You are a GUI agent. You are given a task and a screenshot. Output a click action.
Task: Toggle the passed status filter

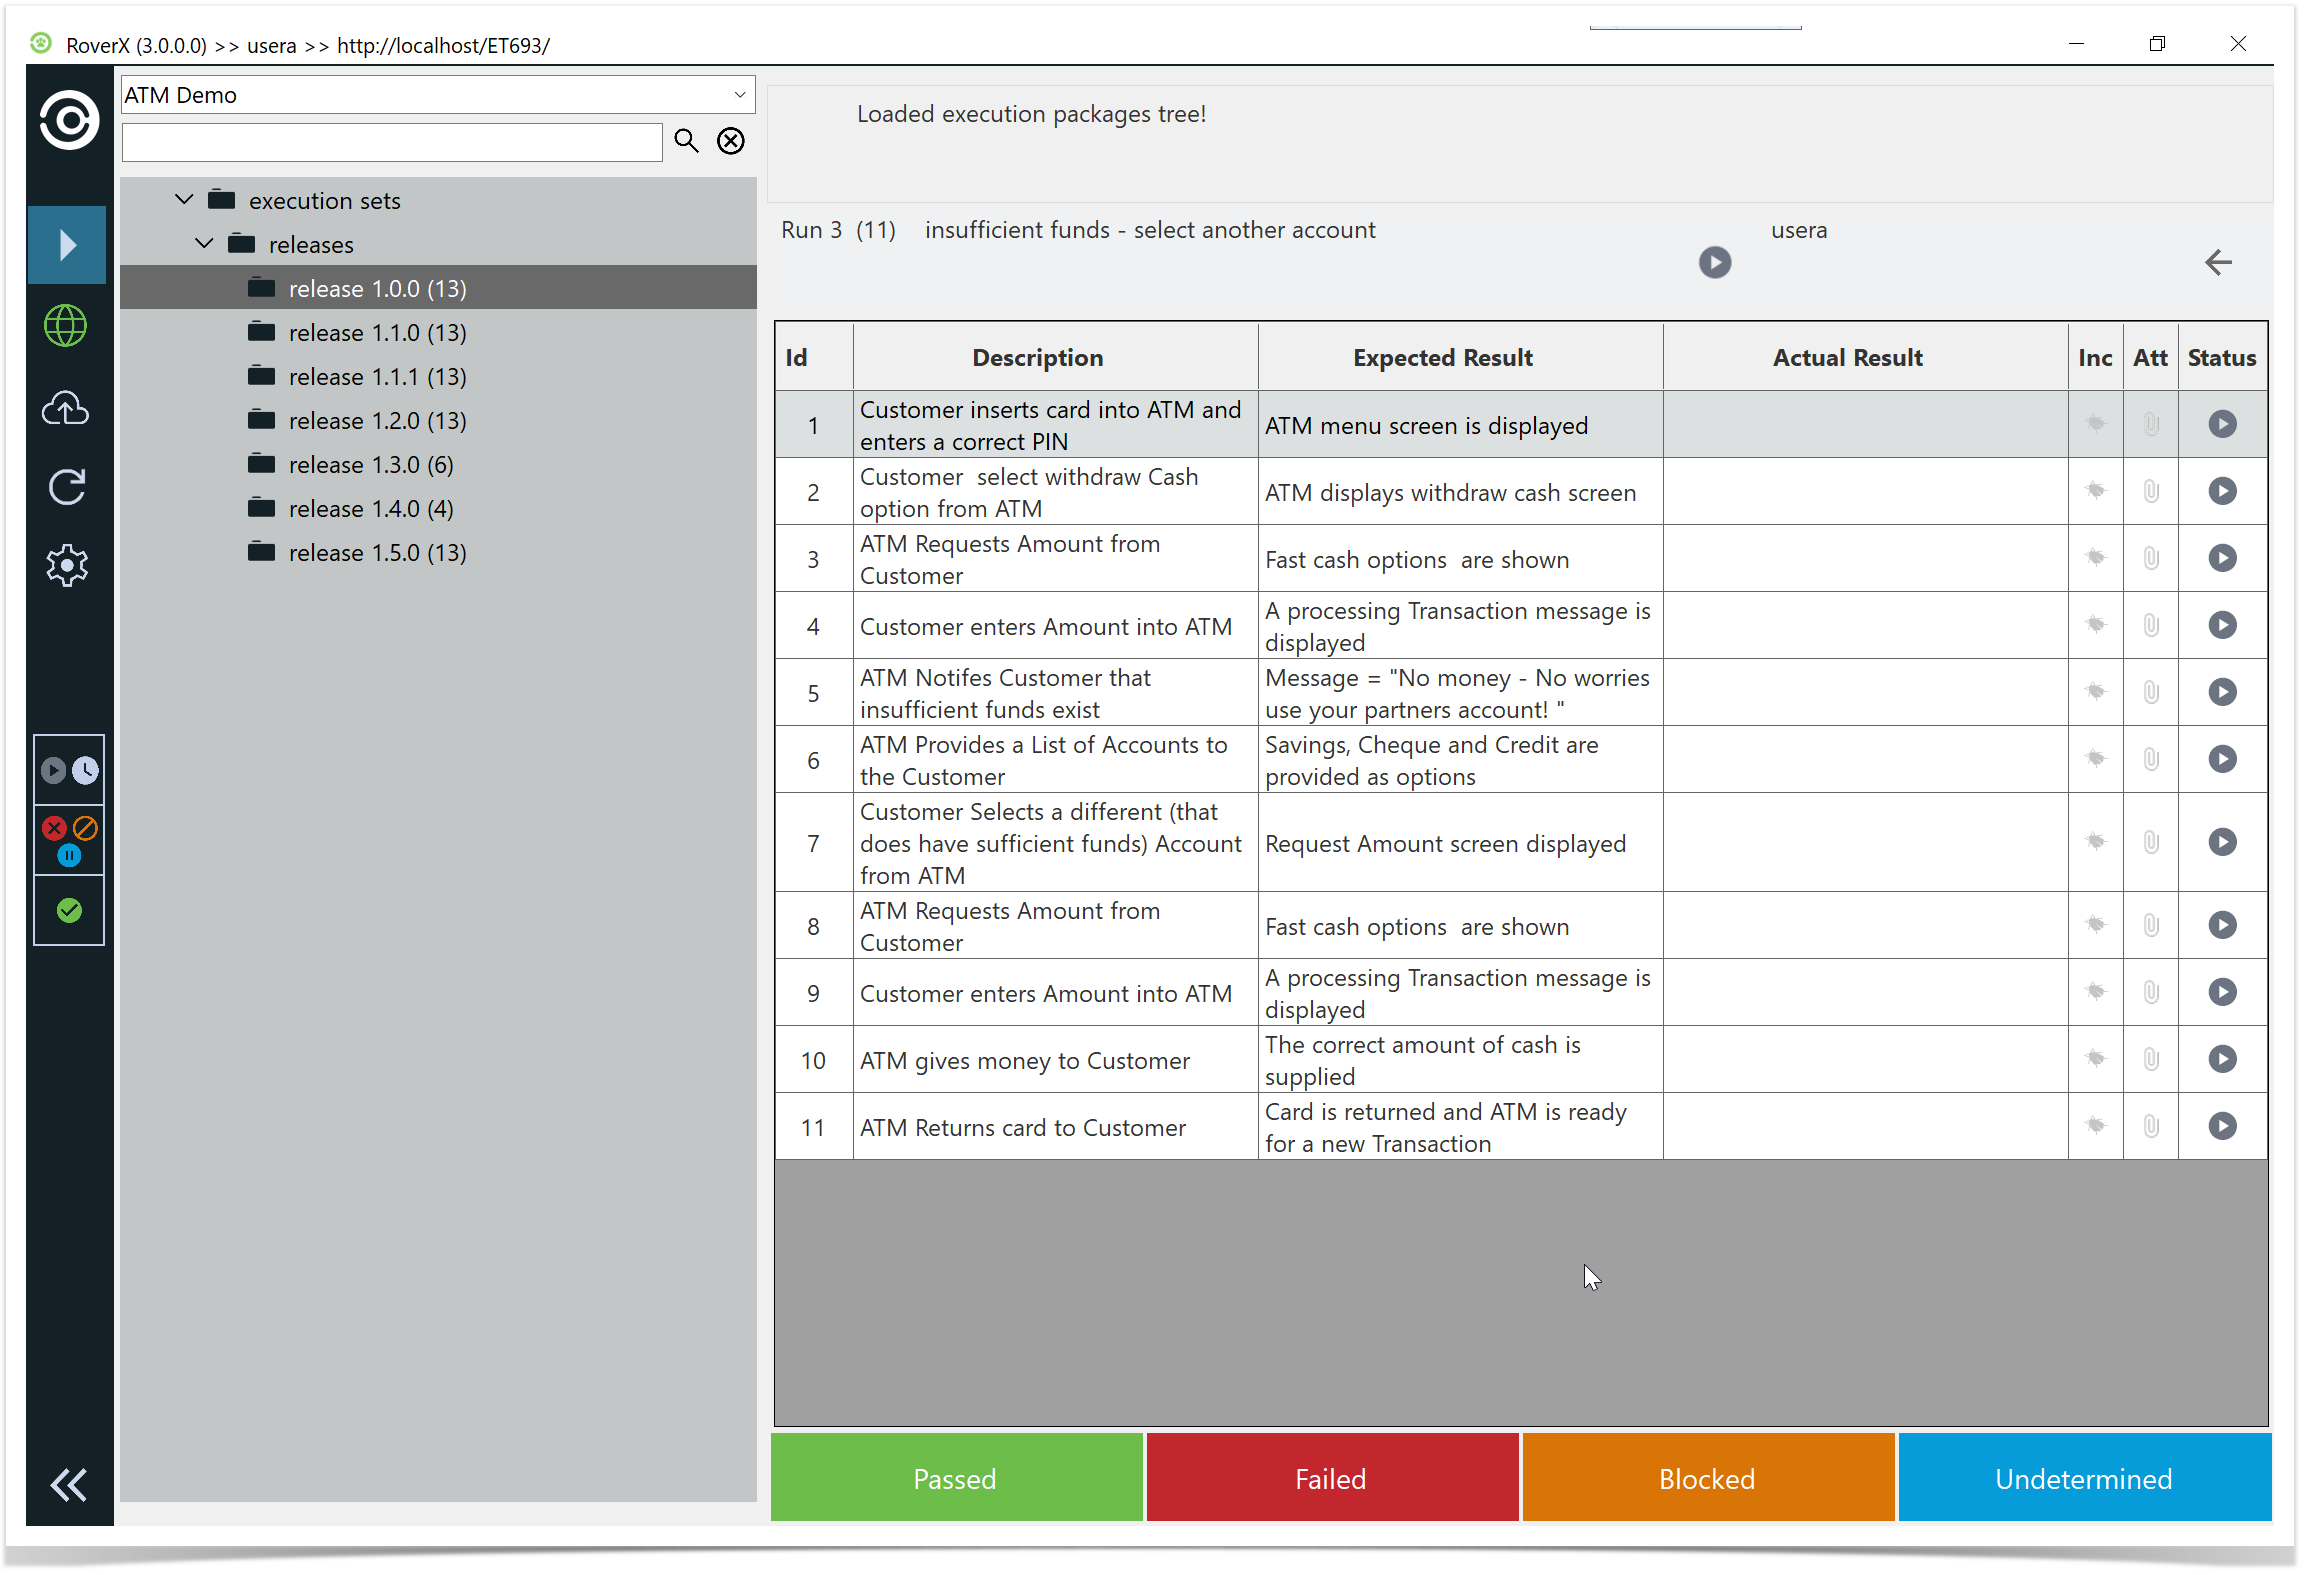pyautogui.click(x=69, y=910)
